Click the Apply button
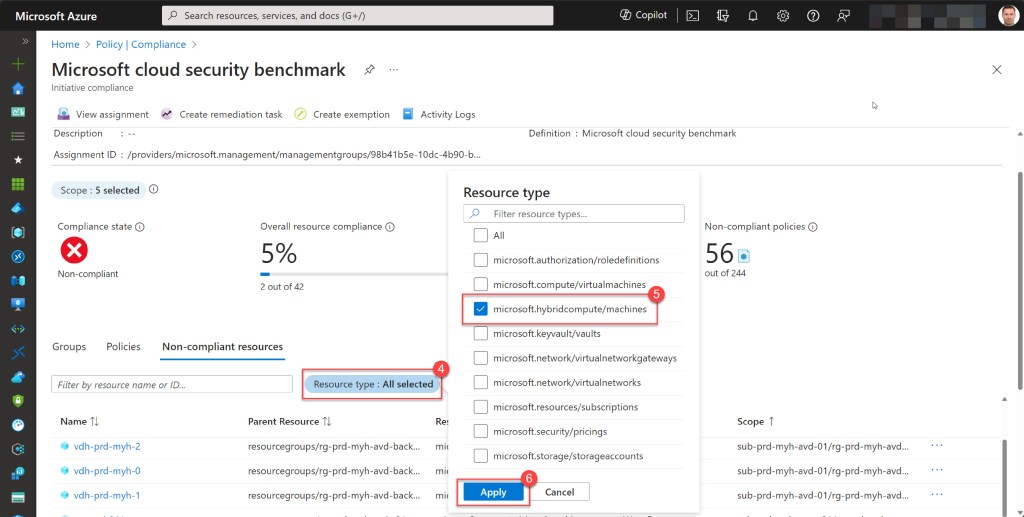 pos(493,492)
